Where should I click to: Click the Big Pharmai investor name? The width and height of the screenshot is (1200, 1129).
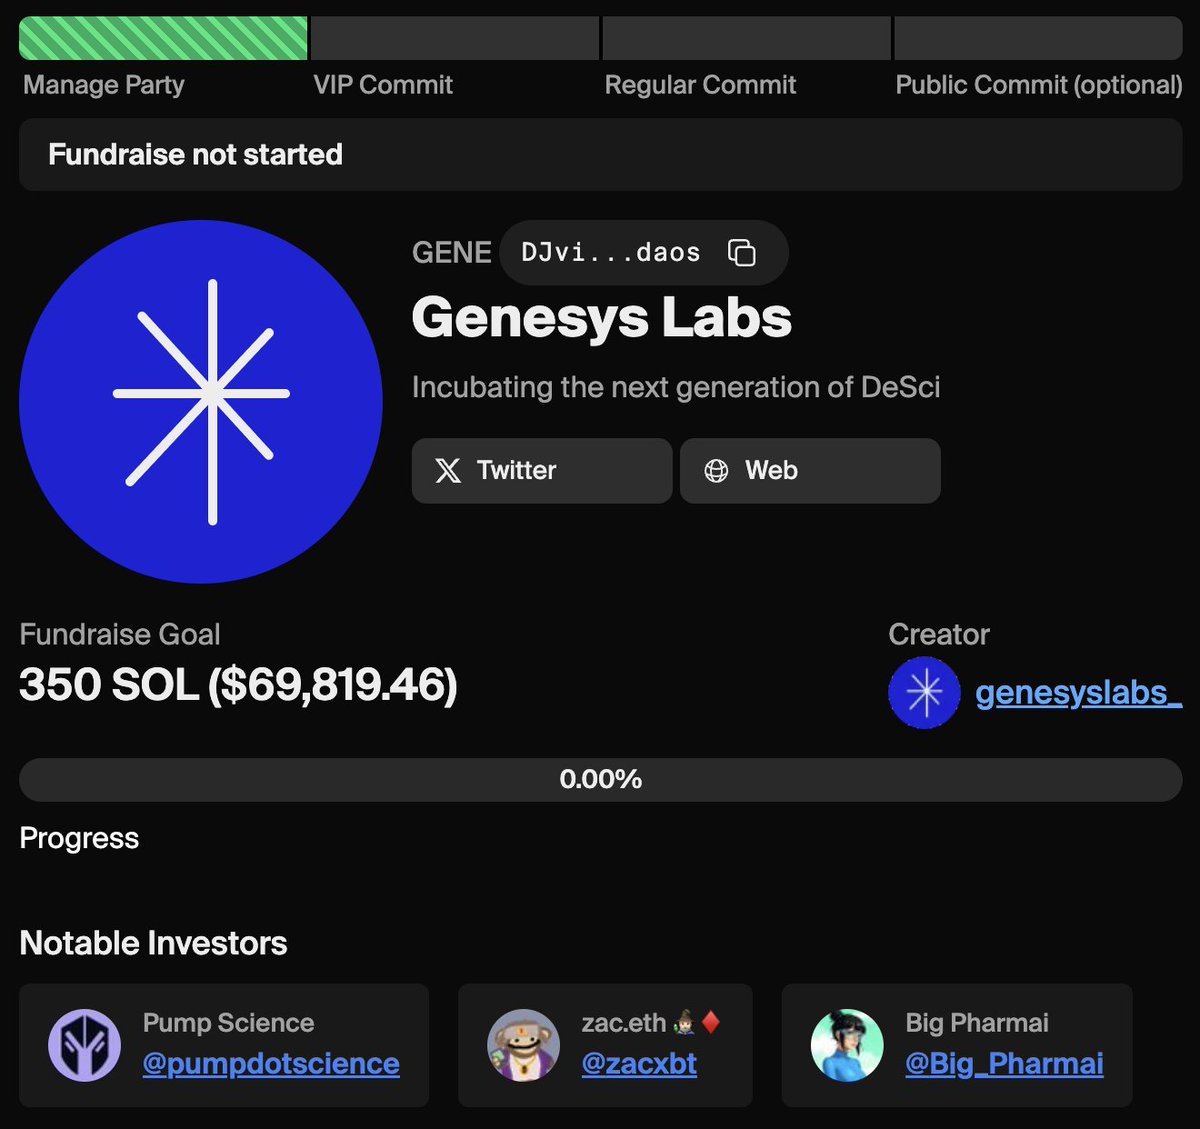tap(977, 1022)
